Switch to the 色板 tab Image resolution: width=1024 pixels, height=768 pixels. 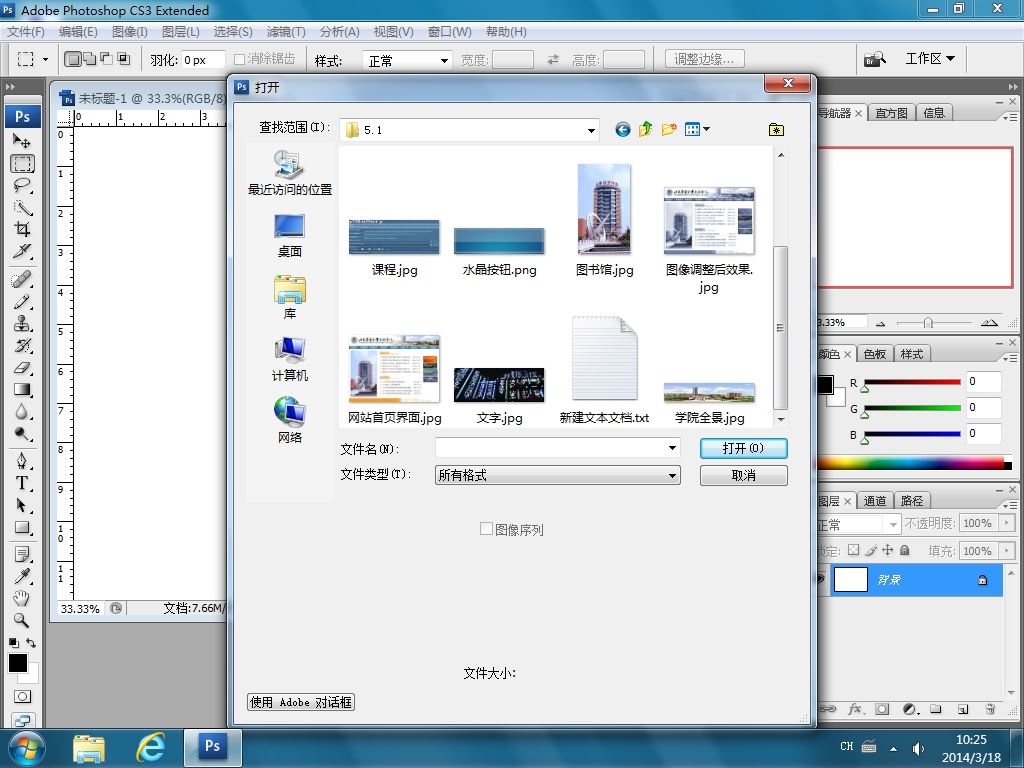tap(874, 354)
